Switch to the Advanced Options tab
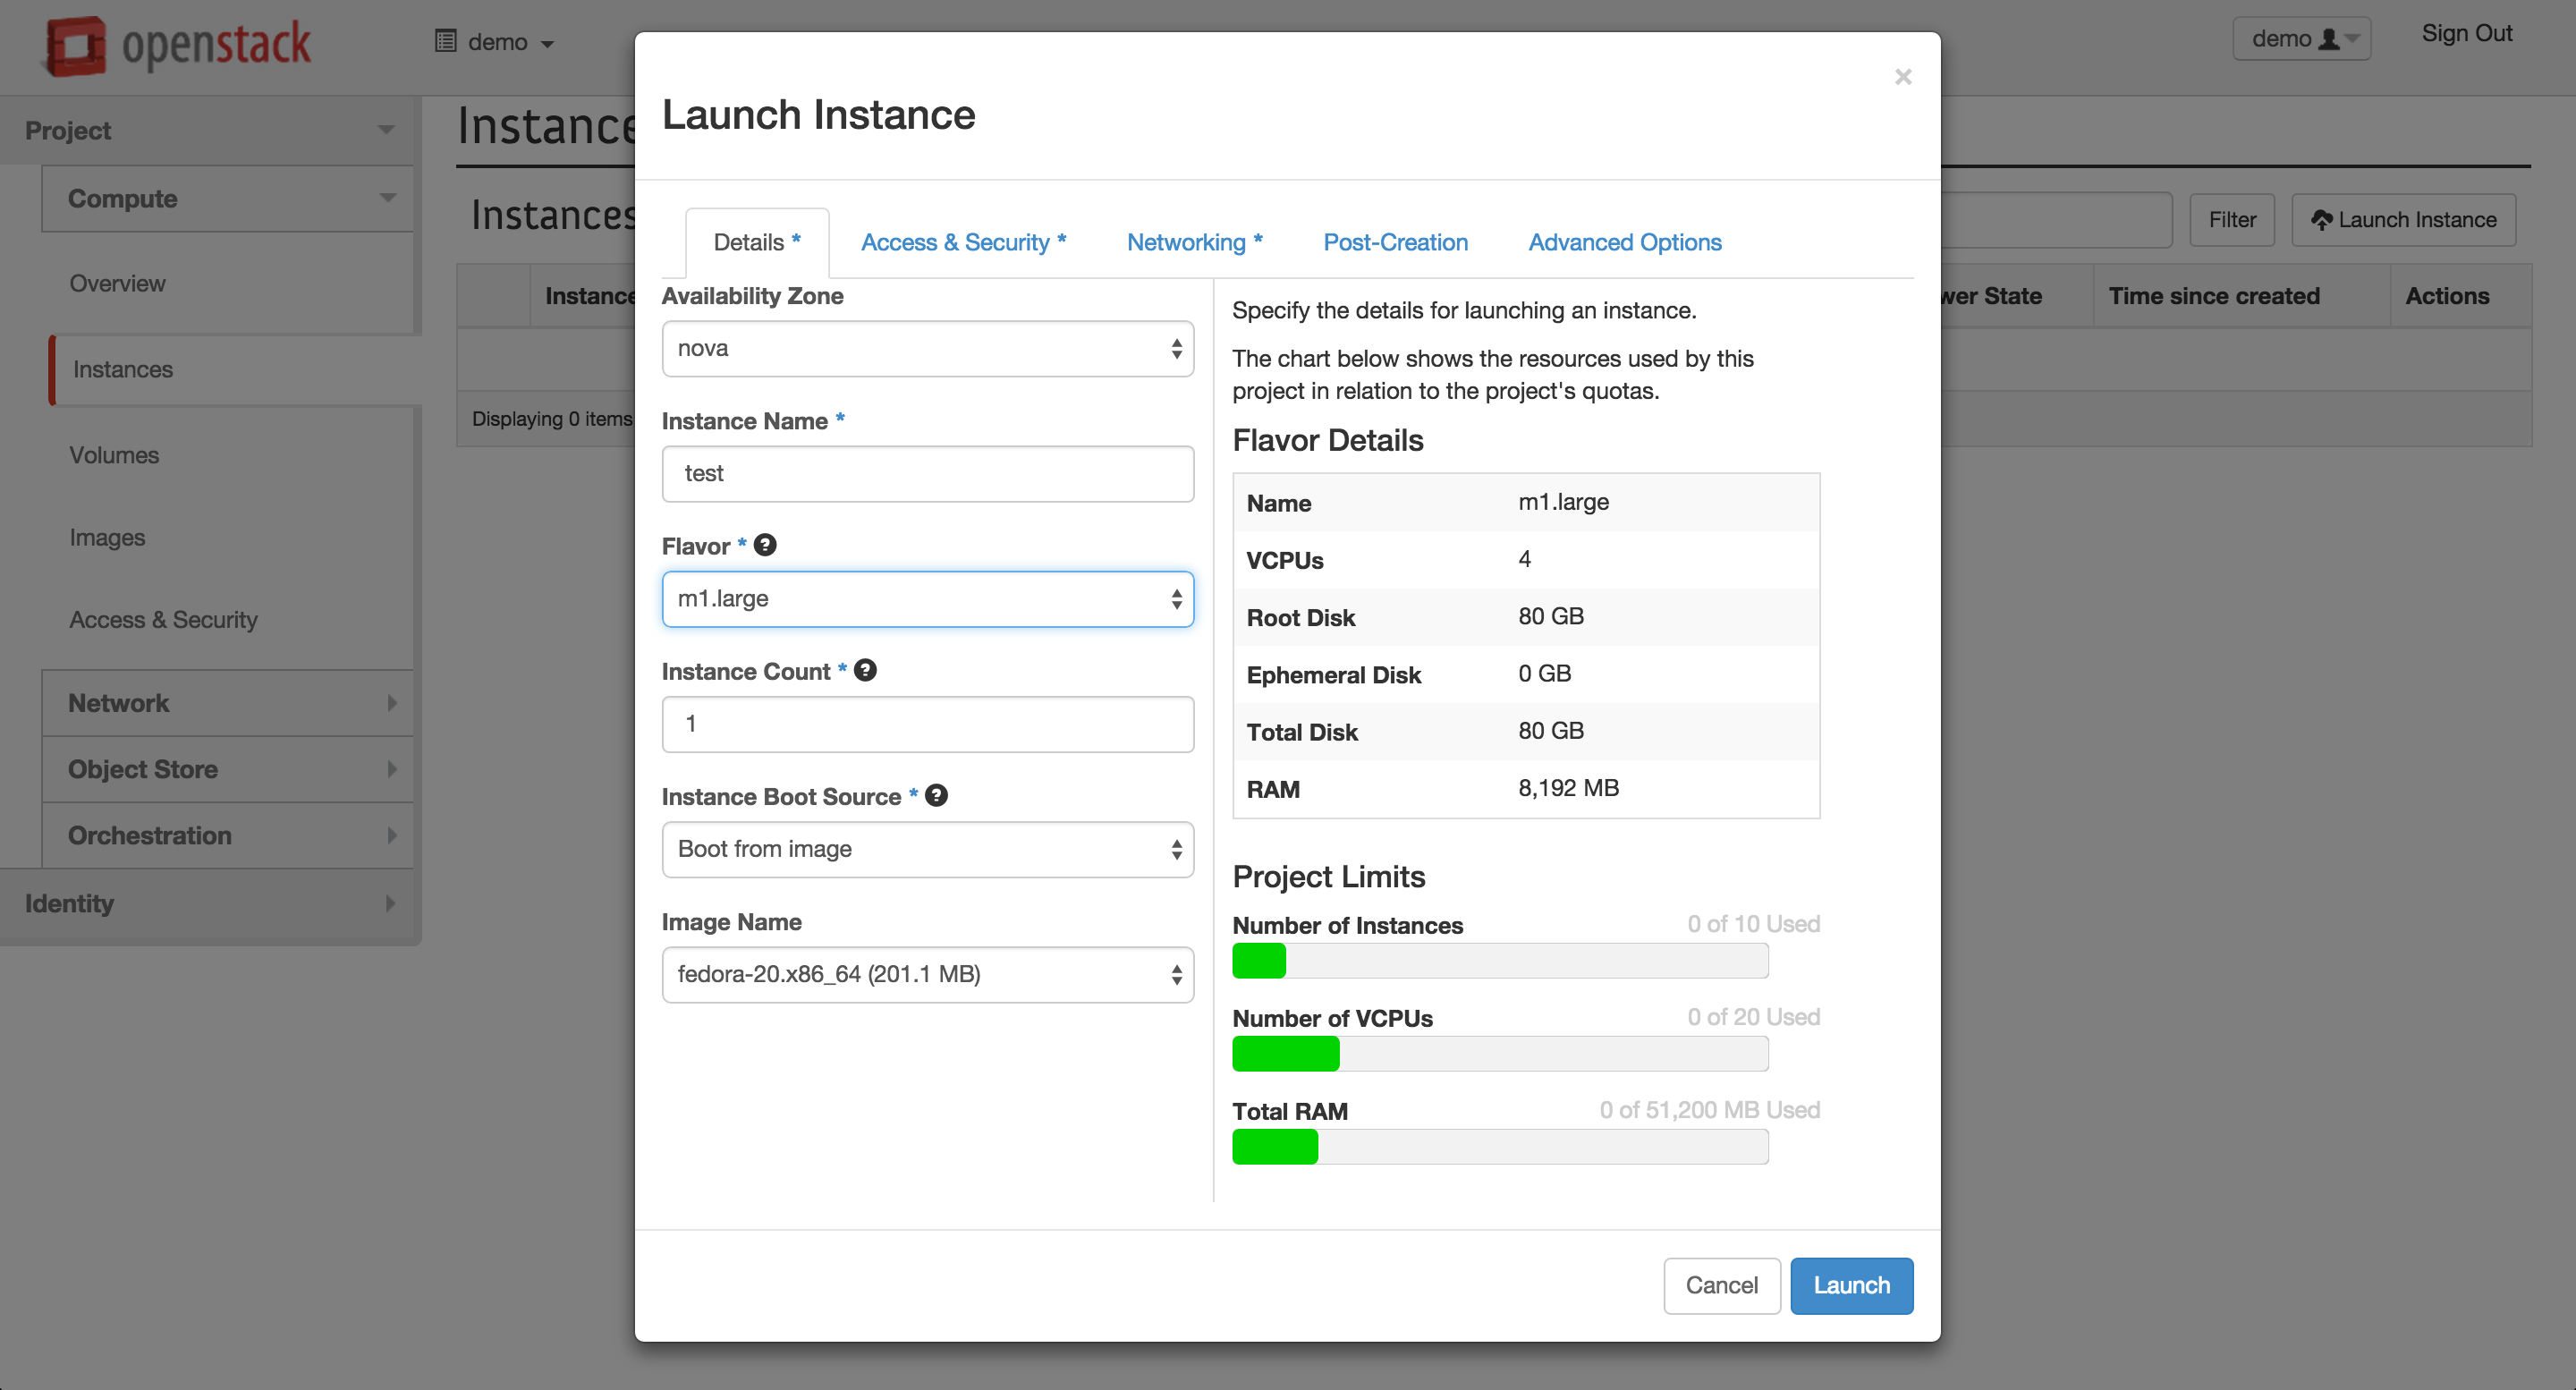The image size is (2576, 1390). 1625,243
